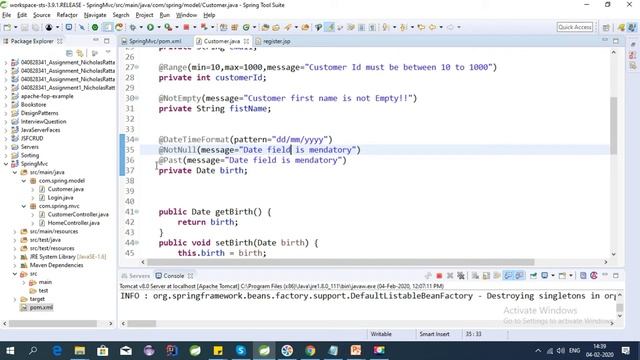
Task: Fold the @Range annotation at line 27
Action: tap(137, 67)
